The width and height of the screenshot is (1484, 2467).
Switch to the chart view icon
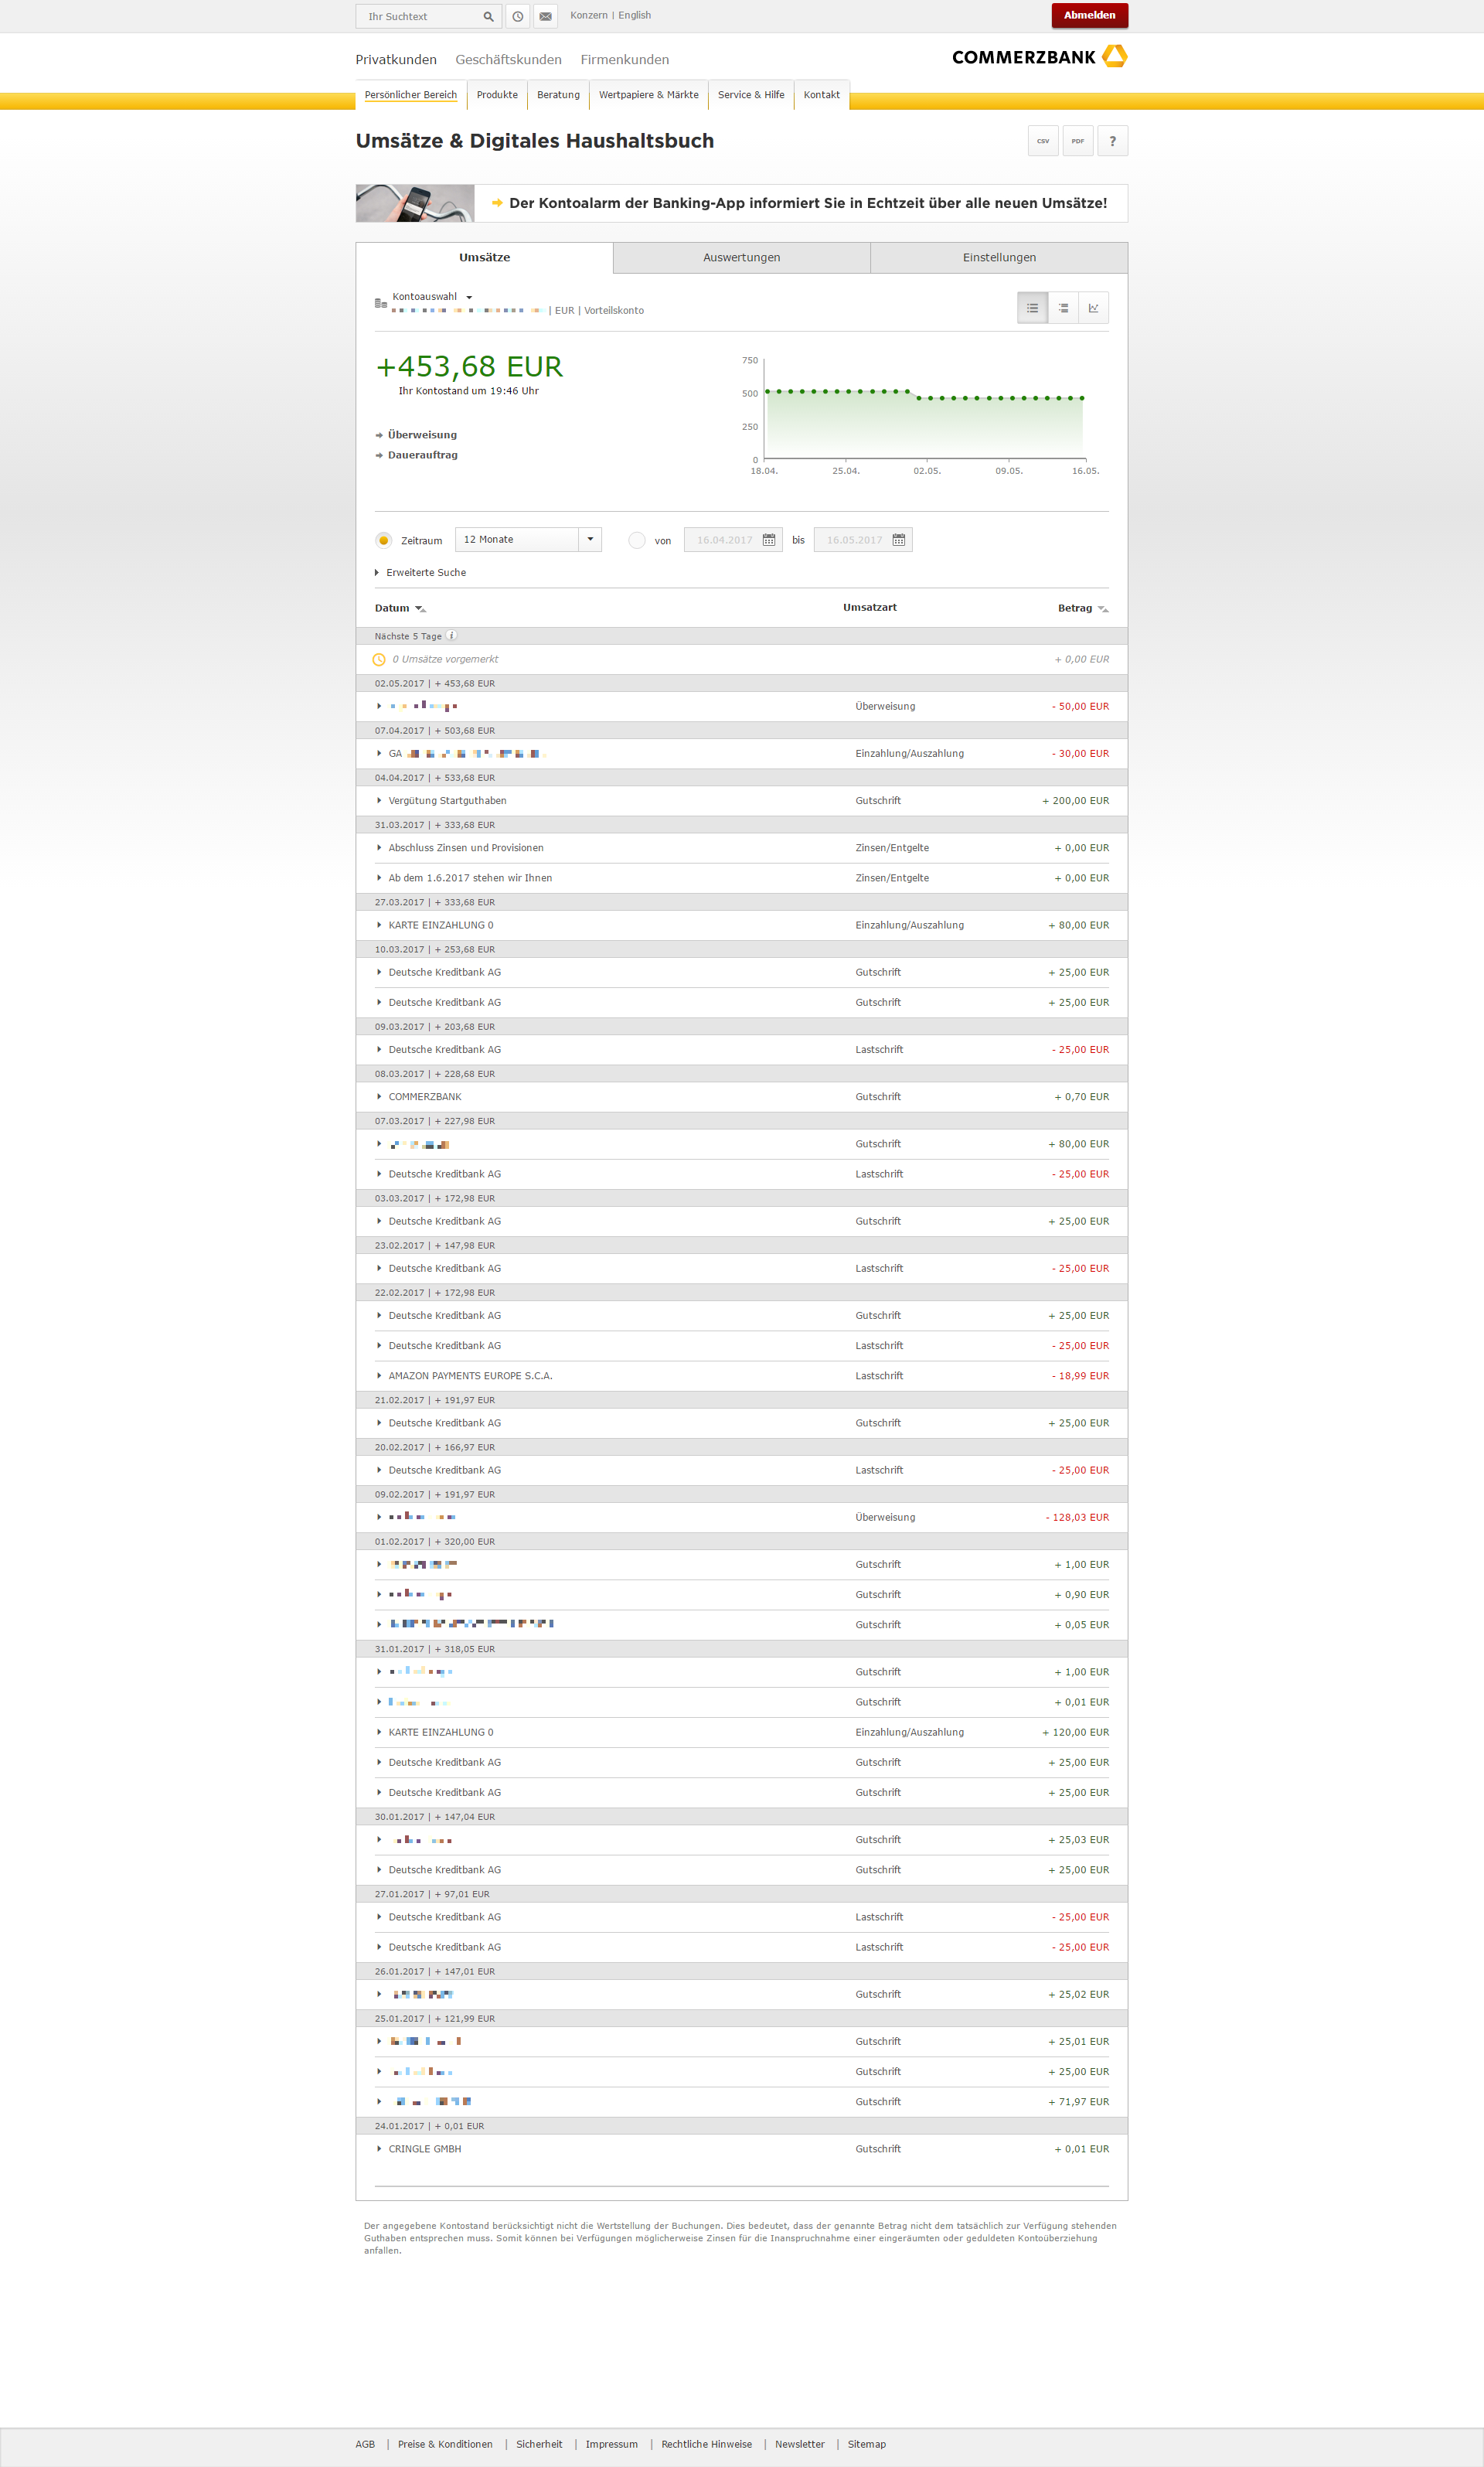[1093, 308]
